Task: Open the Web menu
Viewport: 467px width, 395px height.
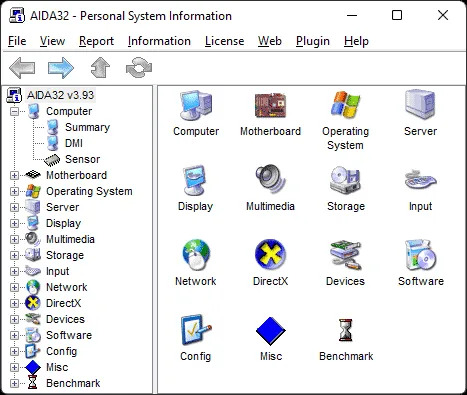Action: pyautogui.click(x=270, y=41)
